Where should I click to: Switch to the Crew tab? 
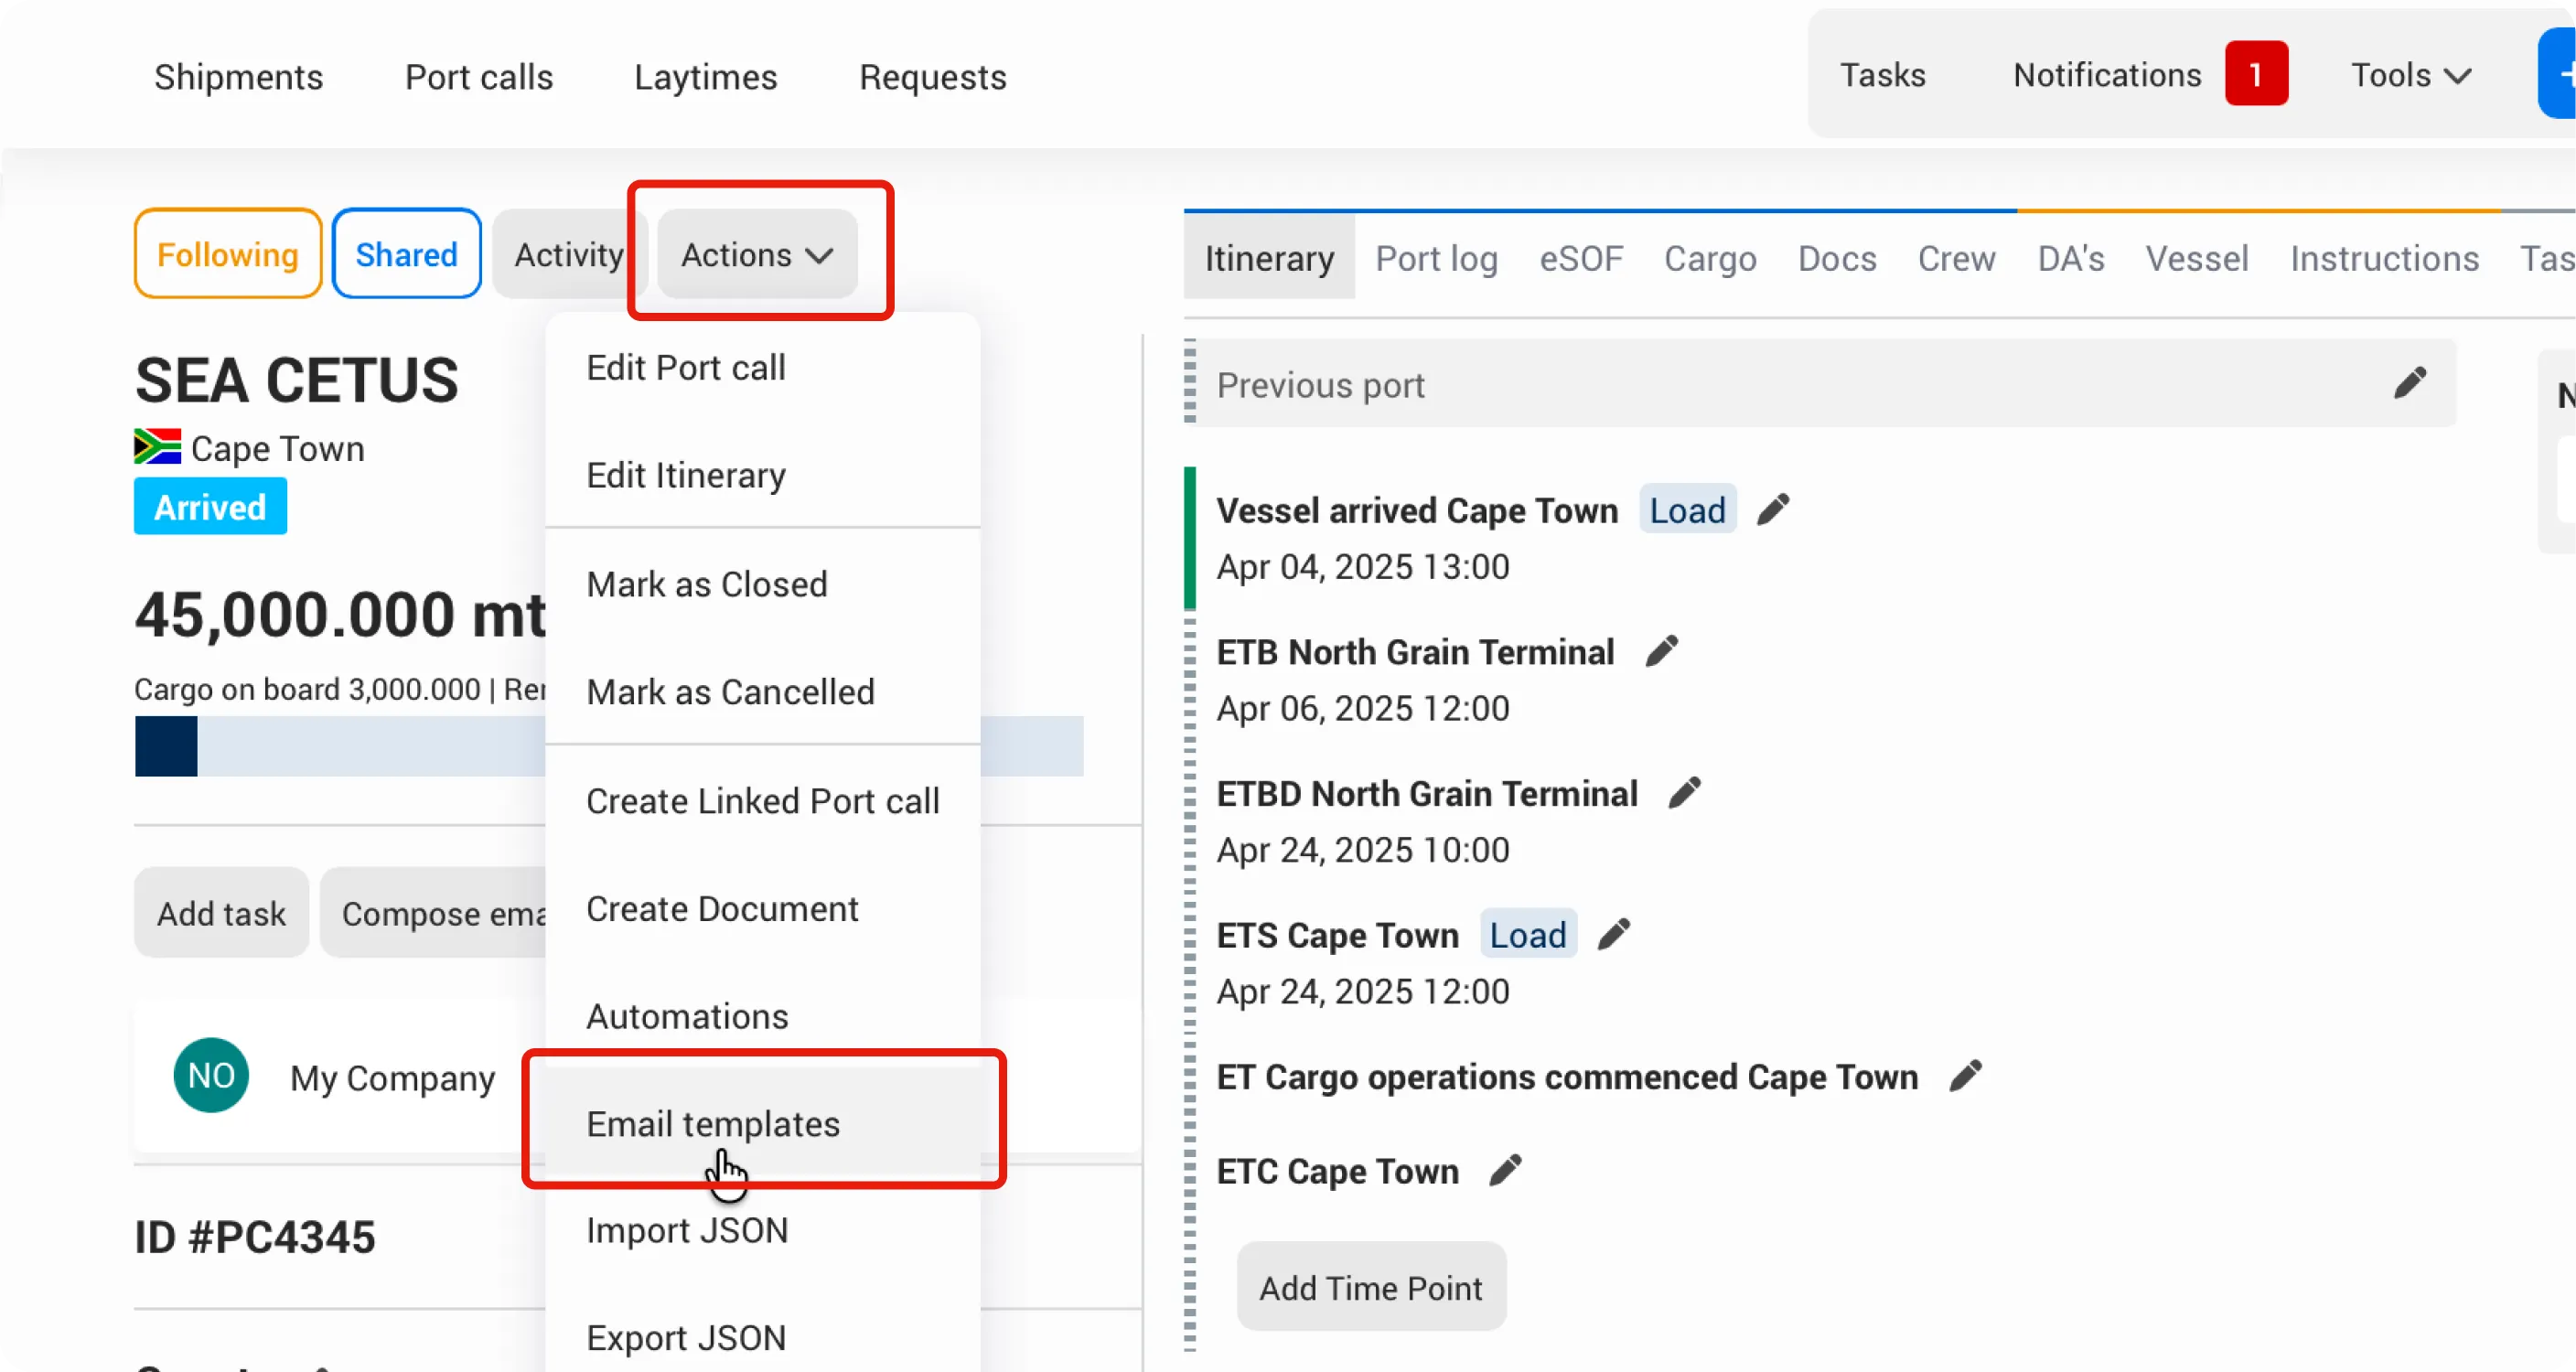pos(1956,258)
